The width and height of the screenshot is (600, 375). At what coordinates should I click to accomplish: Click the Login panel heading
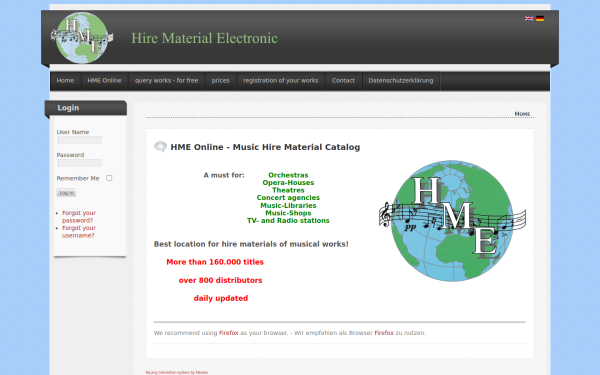click(68, 108)
